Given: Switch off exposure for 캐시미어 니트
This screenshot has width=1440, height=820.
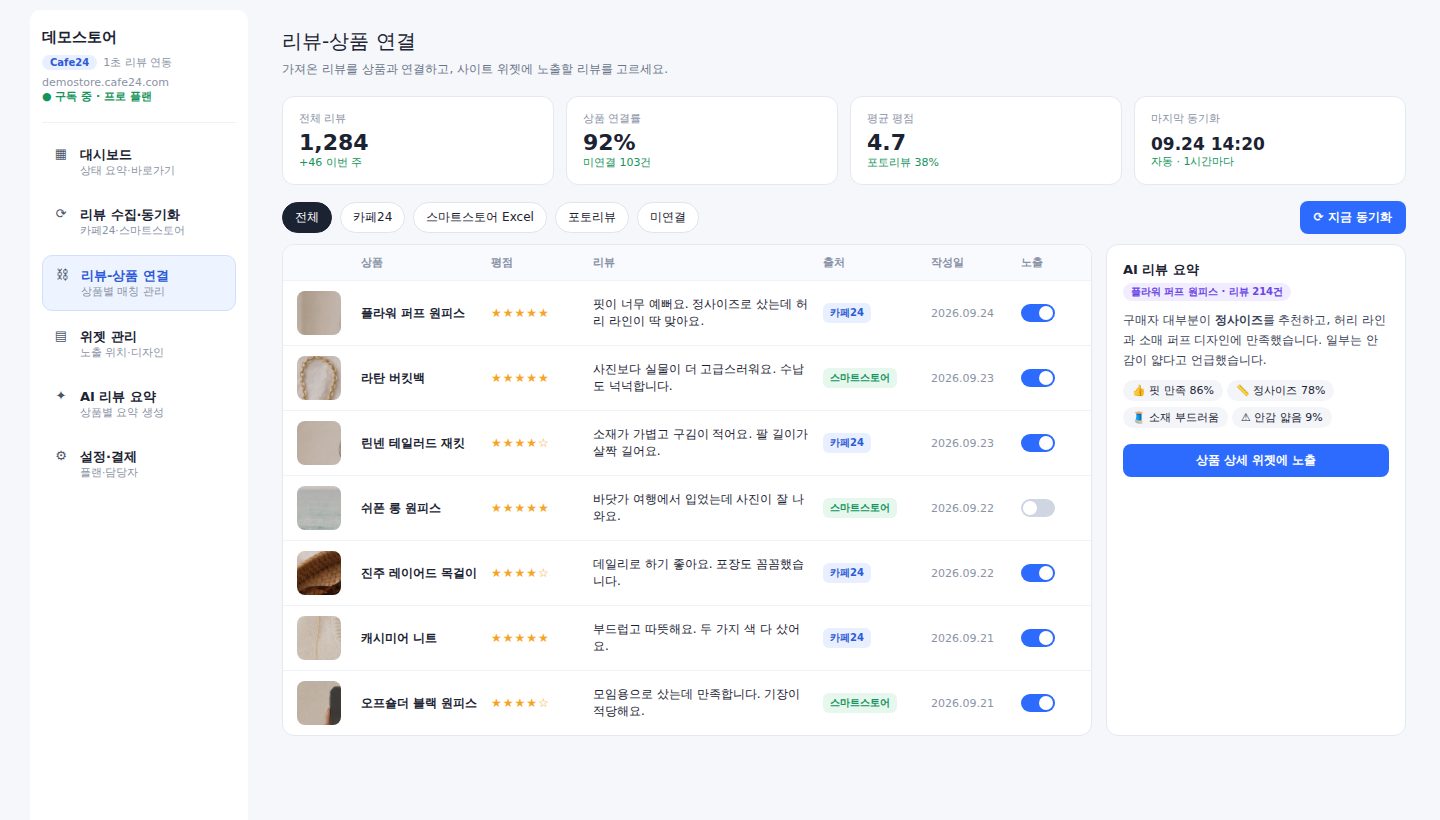Looking at the screenshot, I should (1038, 638).
